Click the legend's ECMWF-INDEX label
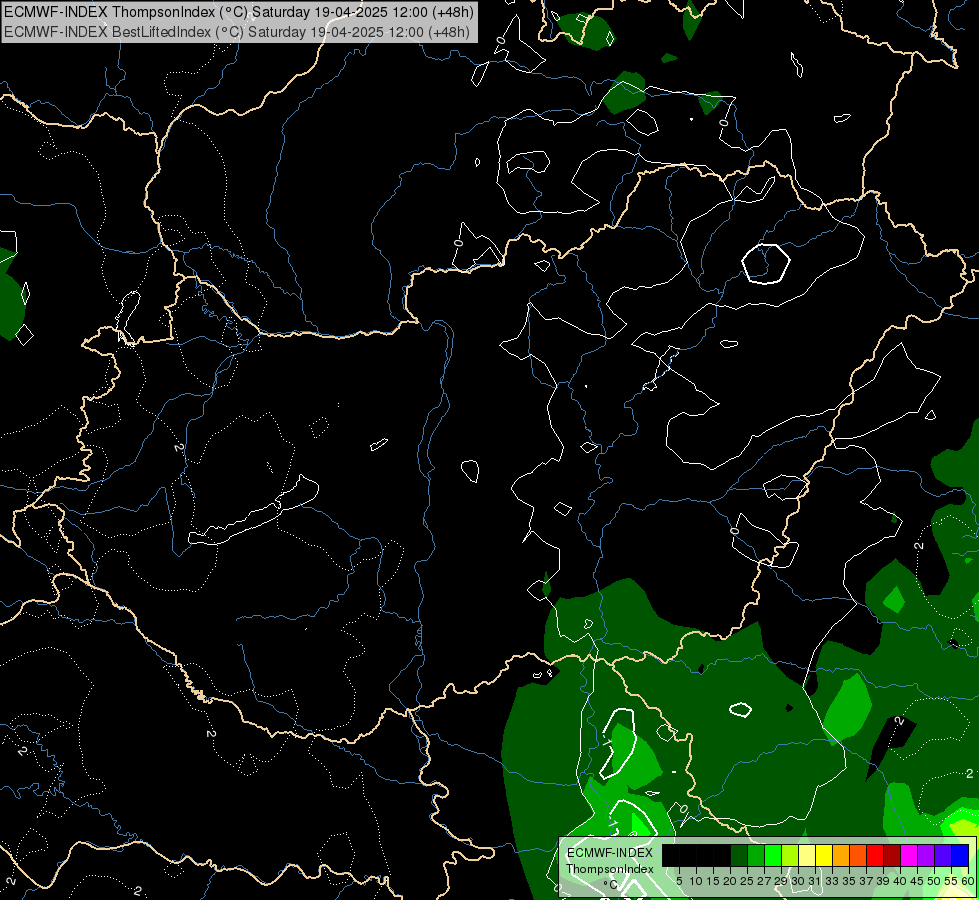 610,853
